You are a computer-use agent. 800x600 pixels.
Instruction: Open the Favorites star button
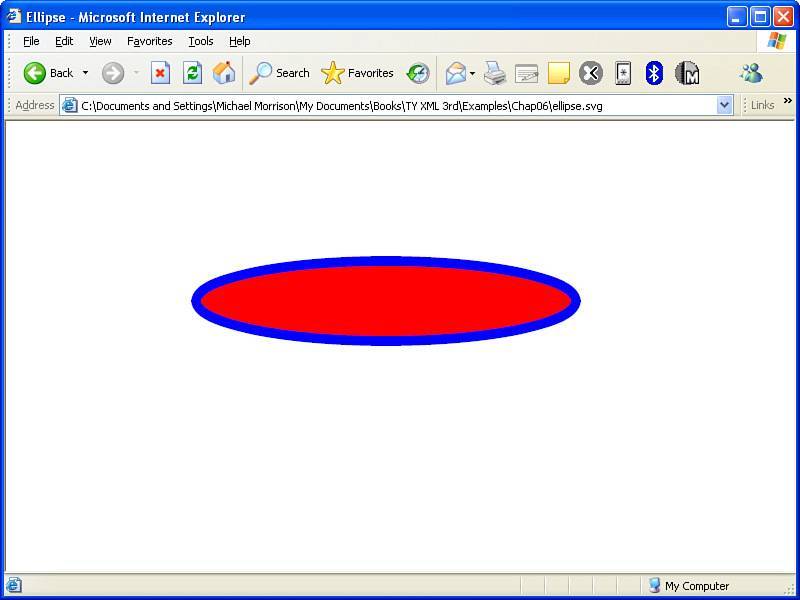click(x=357, y=73)
